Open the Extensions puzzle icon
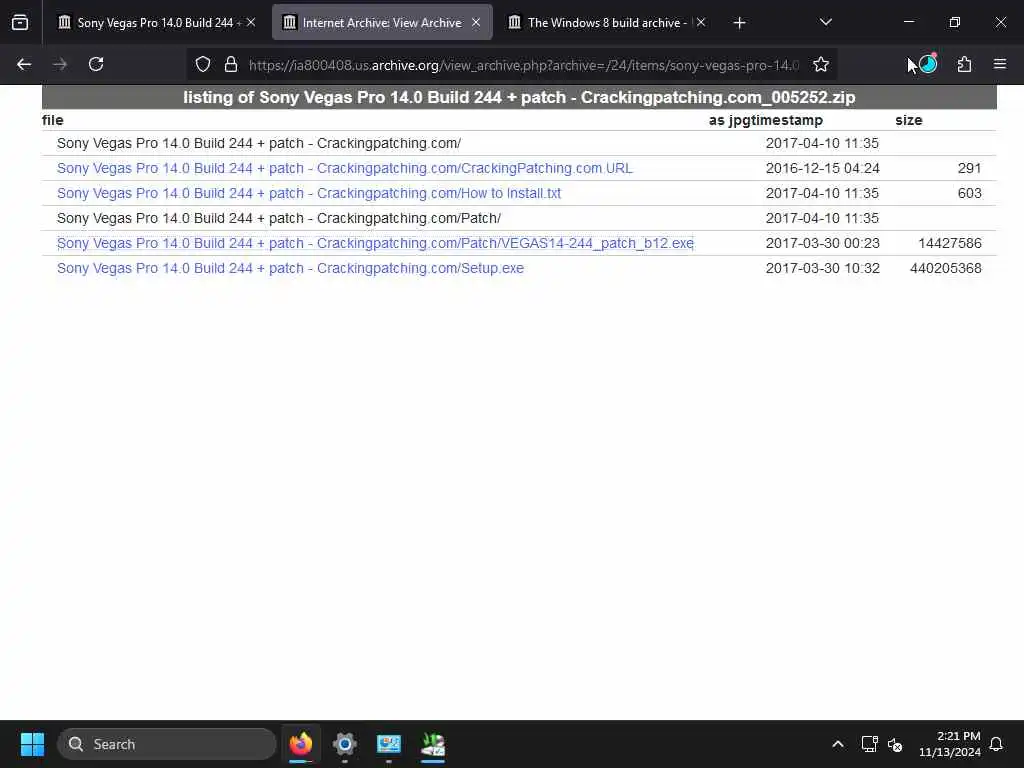Viewport: 1024px width, 768px height. (964, 64)
